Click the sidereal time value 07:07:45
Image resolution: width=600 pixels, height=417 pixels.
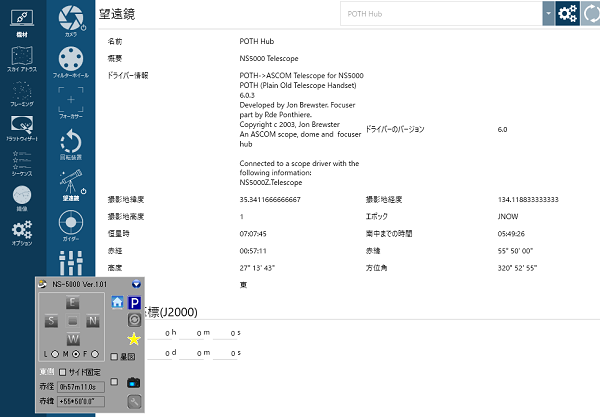click(253, 234)
